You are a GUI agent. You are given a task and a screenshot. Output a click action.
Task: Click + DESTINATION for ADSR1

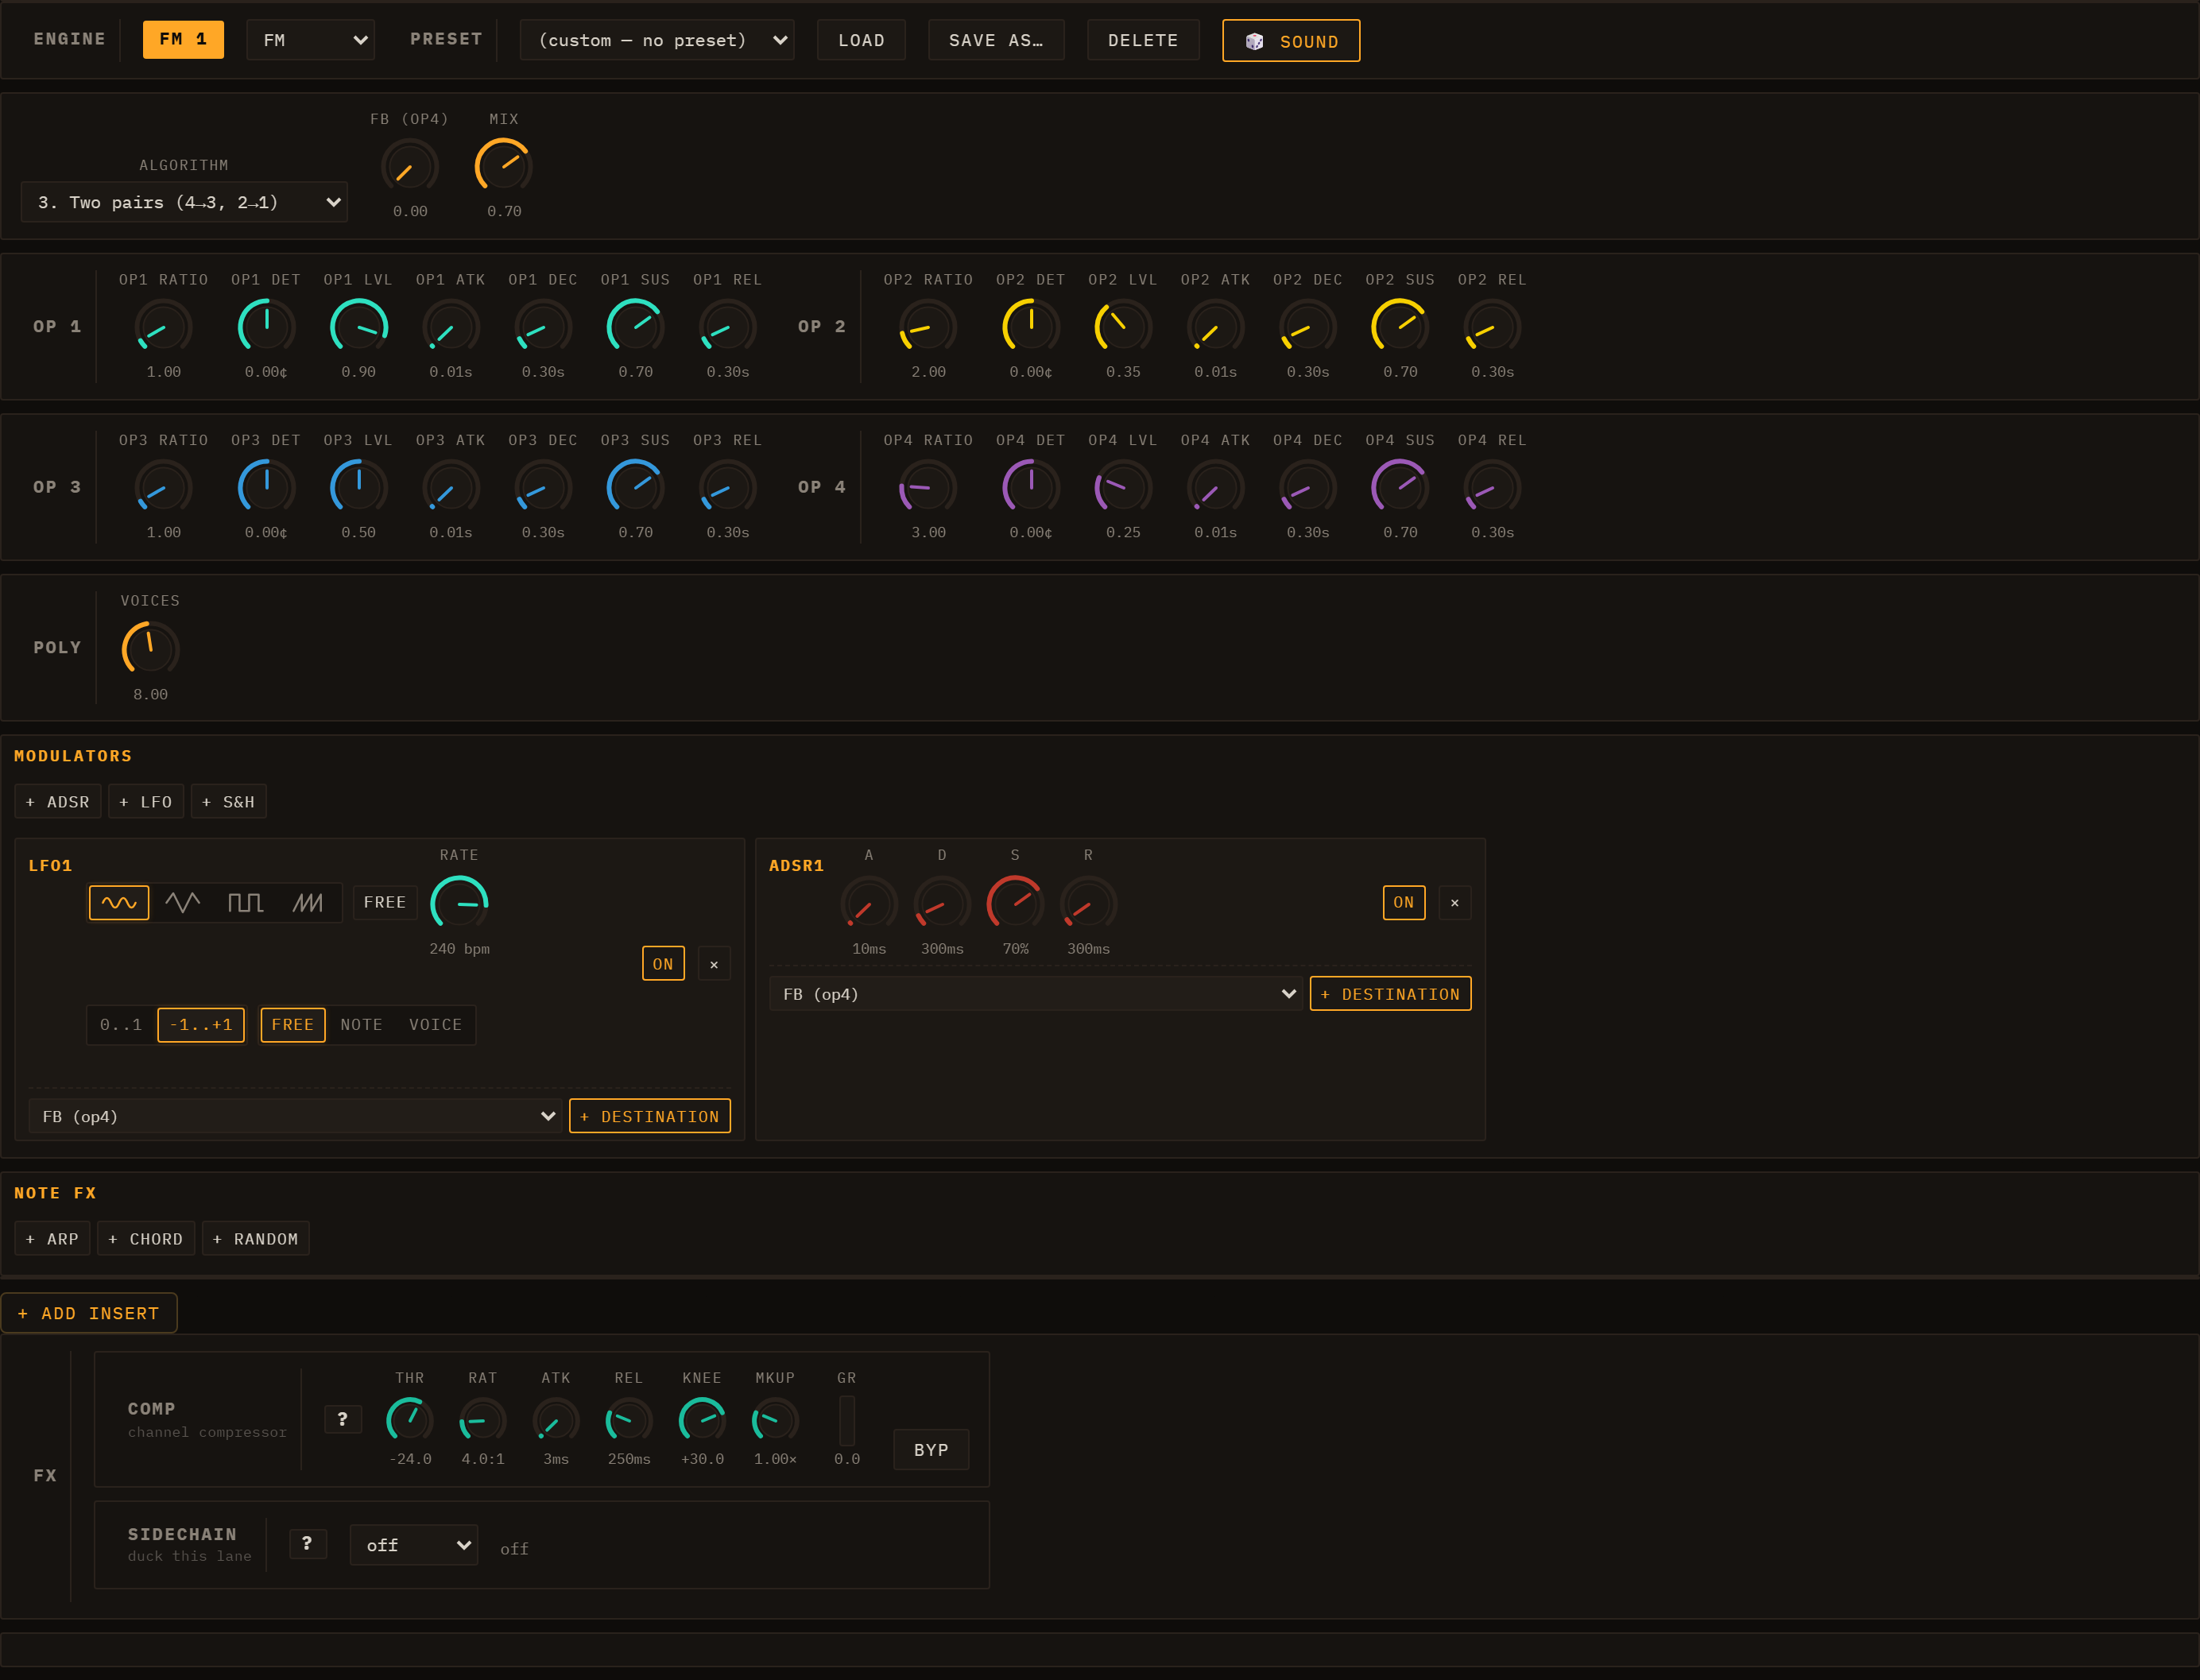tap(1391, 993)
